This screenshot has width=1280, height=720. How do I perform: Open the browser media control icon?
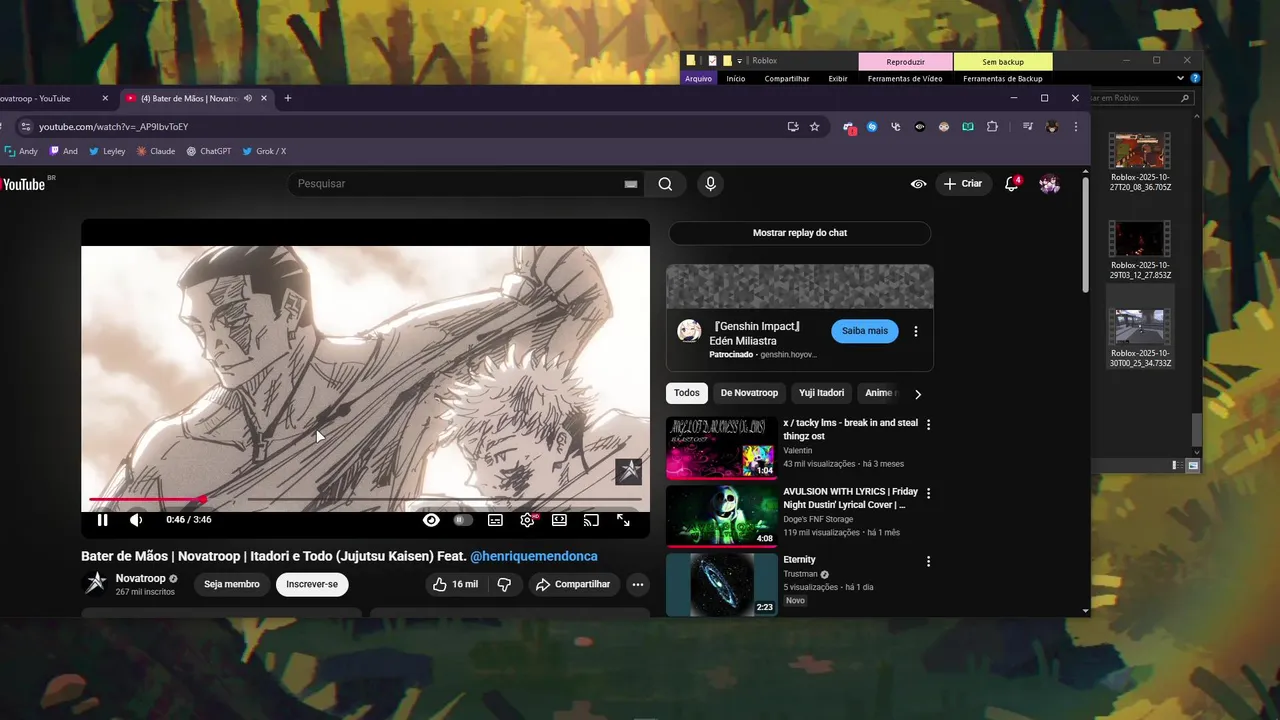pyautogui.click(x=1027, y=127)
